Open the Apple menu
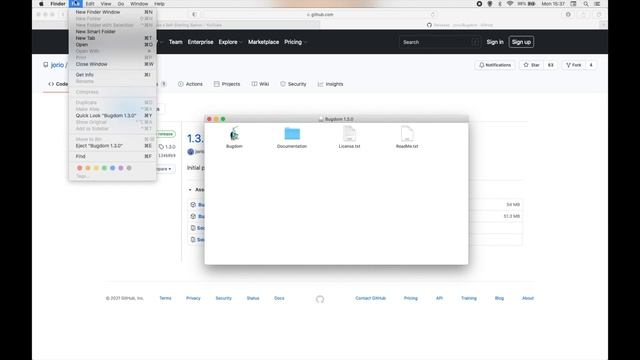The image size is (640, 360). tap(41, 4)
